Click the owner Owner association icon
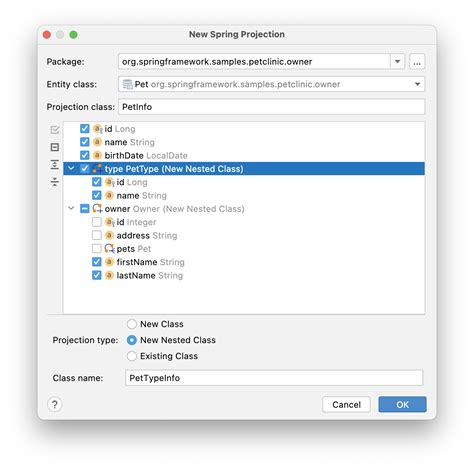Viewport: 474px width, 469px height. tap(97, 209)
